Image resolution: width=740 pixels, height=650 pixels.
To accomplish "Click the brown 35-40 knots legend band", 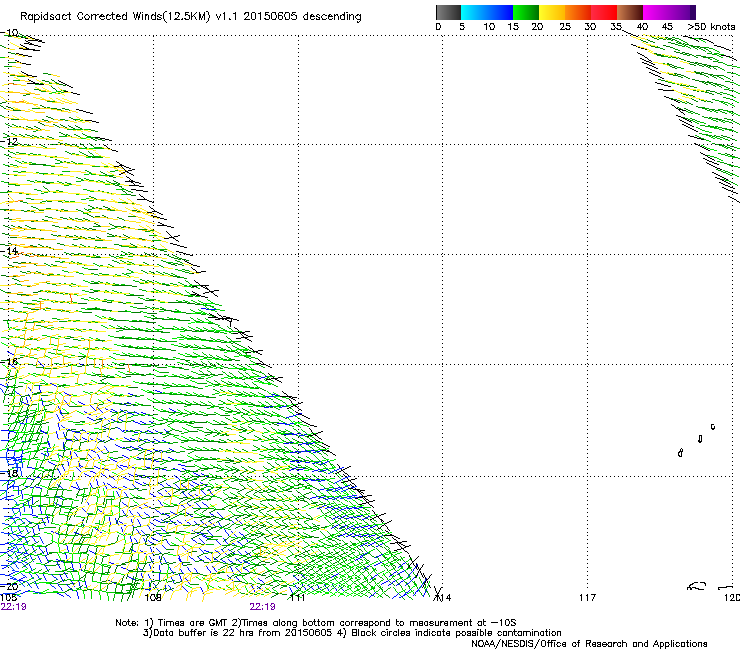I will click(x=630, y=12).
